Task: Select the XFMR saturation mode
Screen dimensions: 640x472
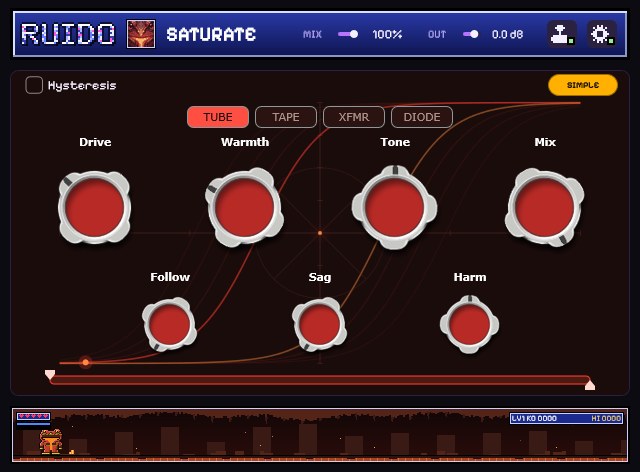Action: tap(353, 117)
